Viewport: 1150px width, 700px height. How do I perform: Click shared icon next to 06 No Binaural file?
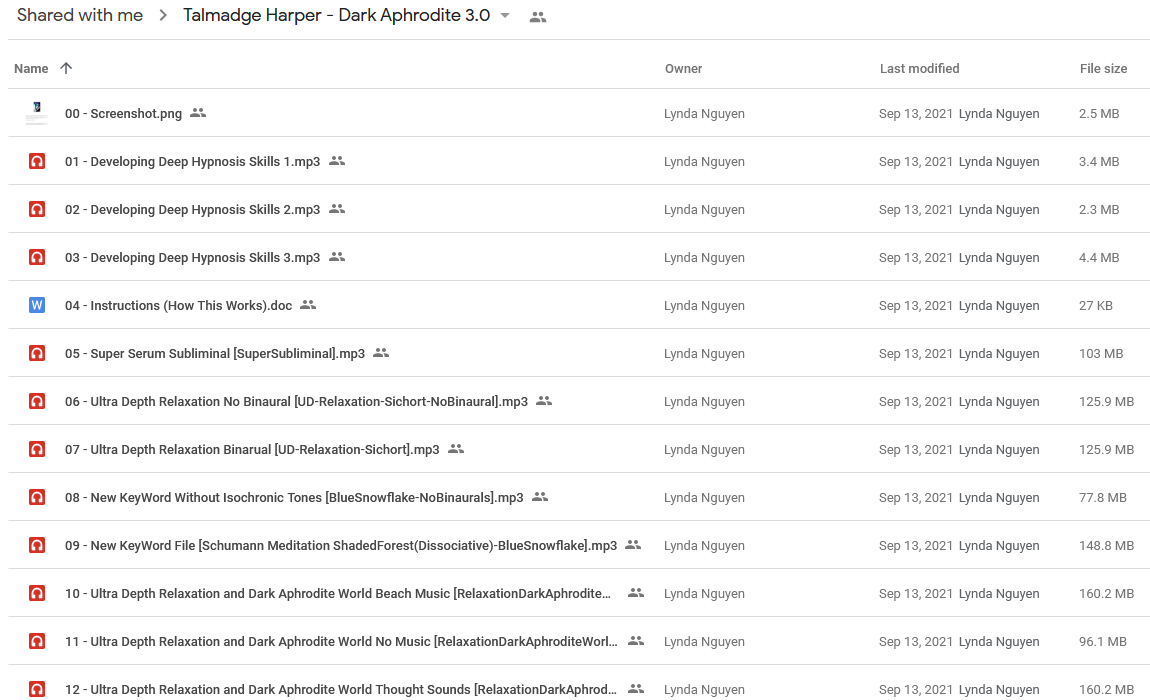[x=543, y=401]
